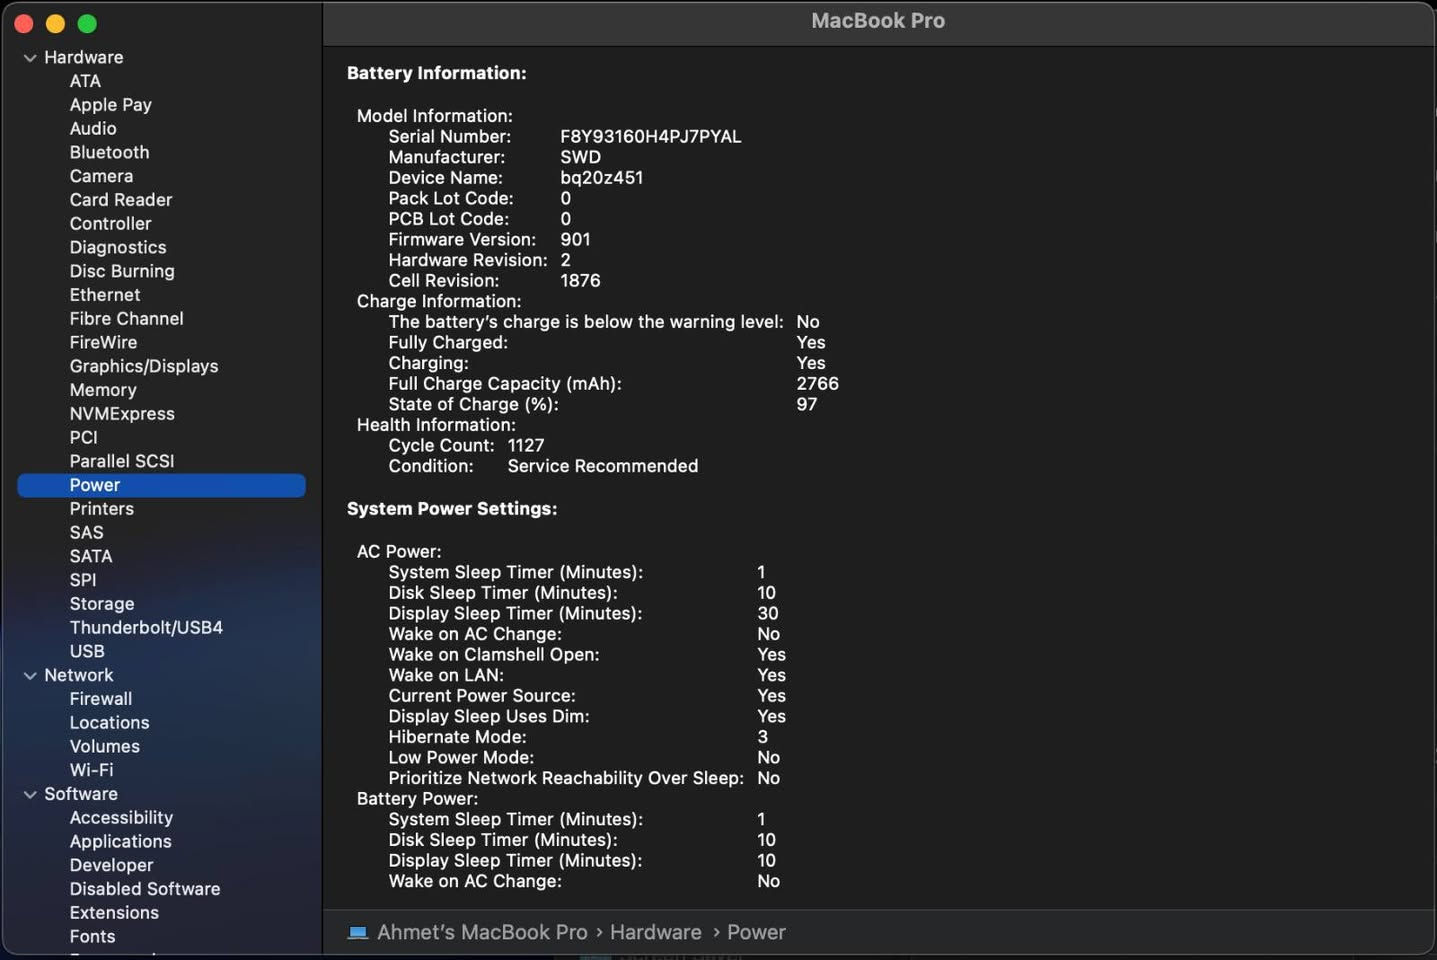The image size is (1437, 960).
Task: Click the Hibernate Mode value 3
Action: (763, 737)
